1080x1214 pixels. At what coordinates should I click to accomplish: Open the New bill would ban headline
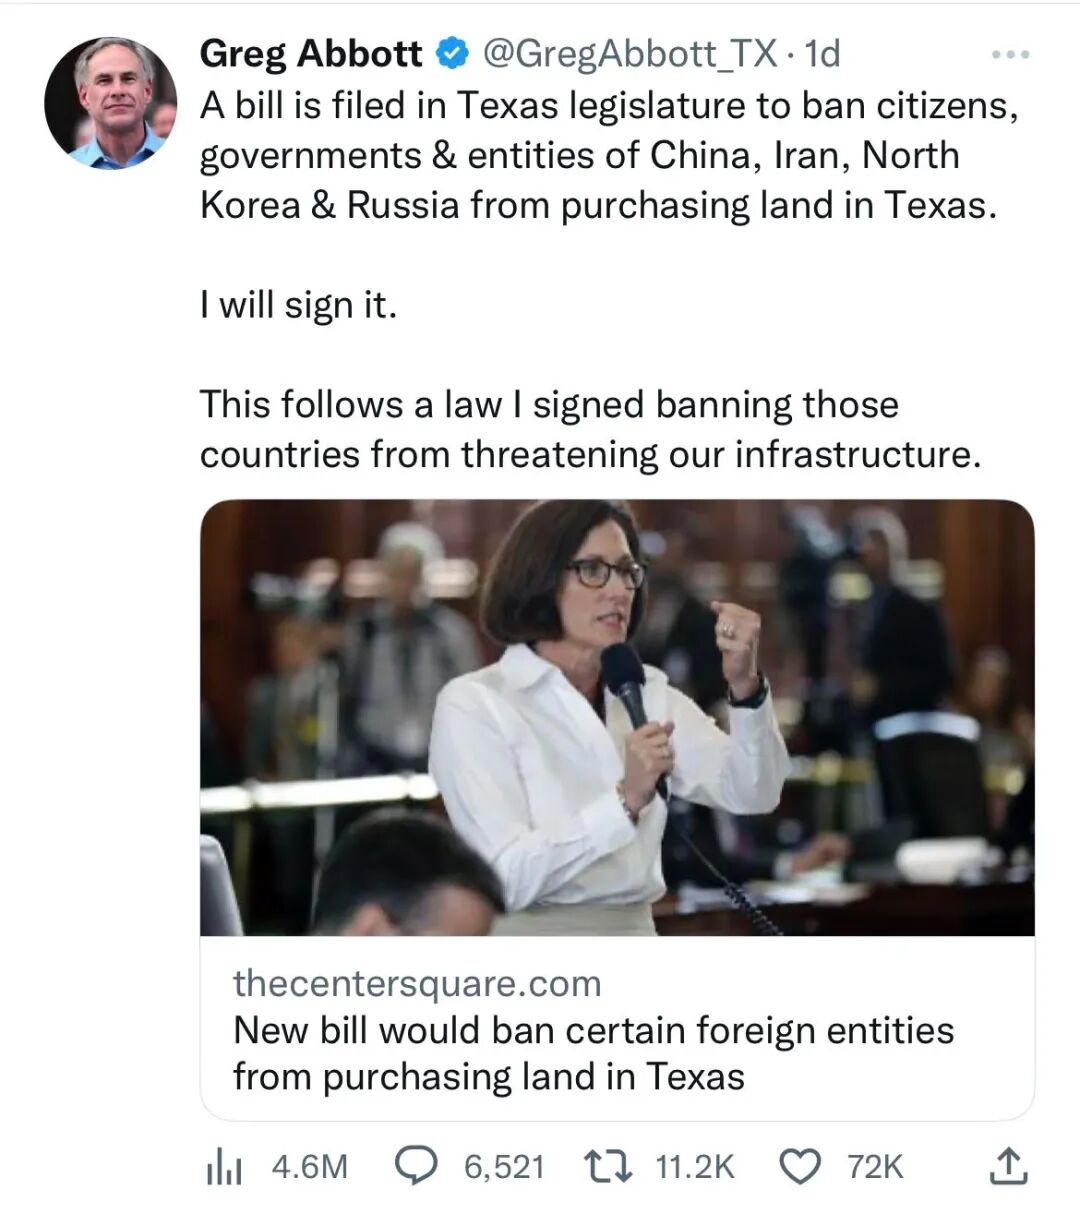[593, 1053]
